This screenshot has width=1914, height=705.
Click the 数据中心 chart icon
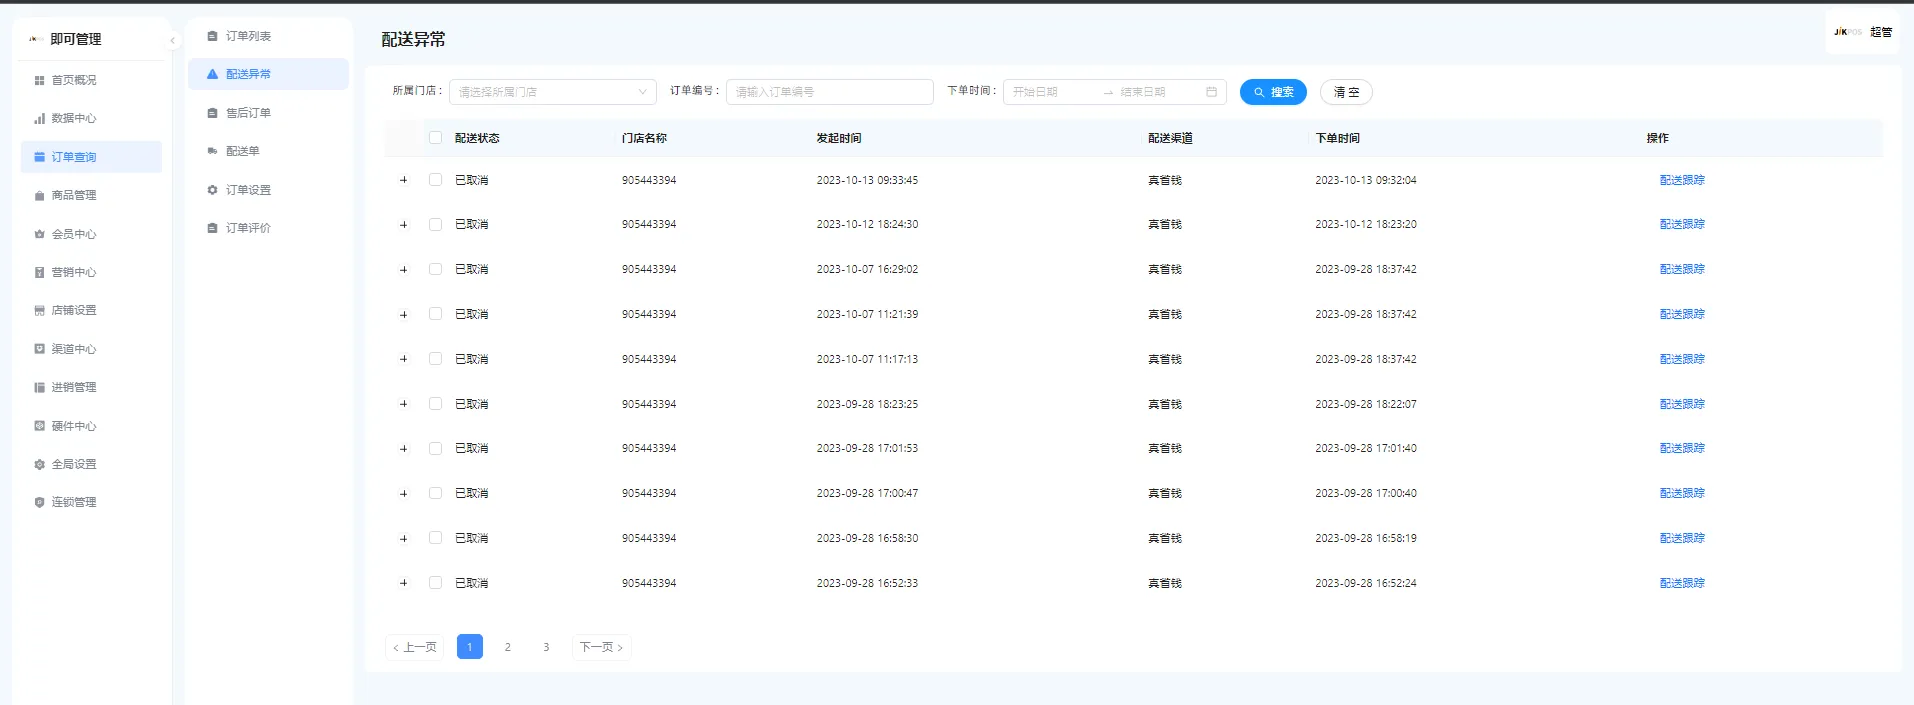click(39, 118)
